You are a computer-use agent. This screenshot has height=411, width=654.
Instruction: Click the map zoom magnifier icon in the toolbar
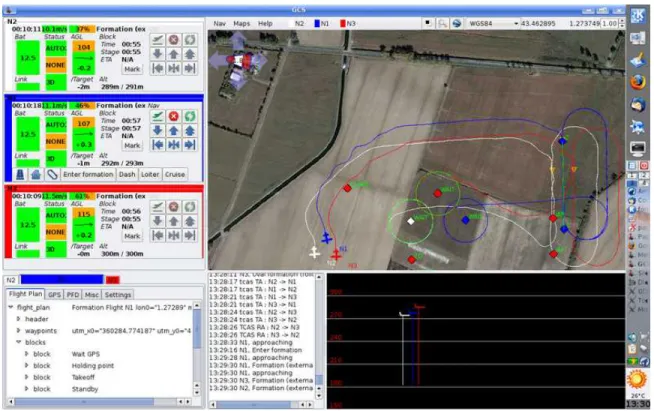pyautogui.click(x=442, y=23)
